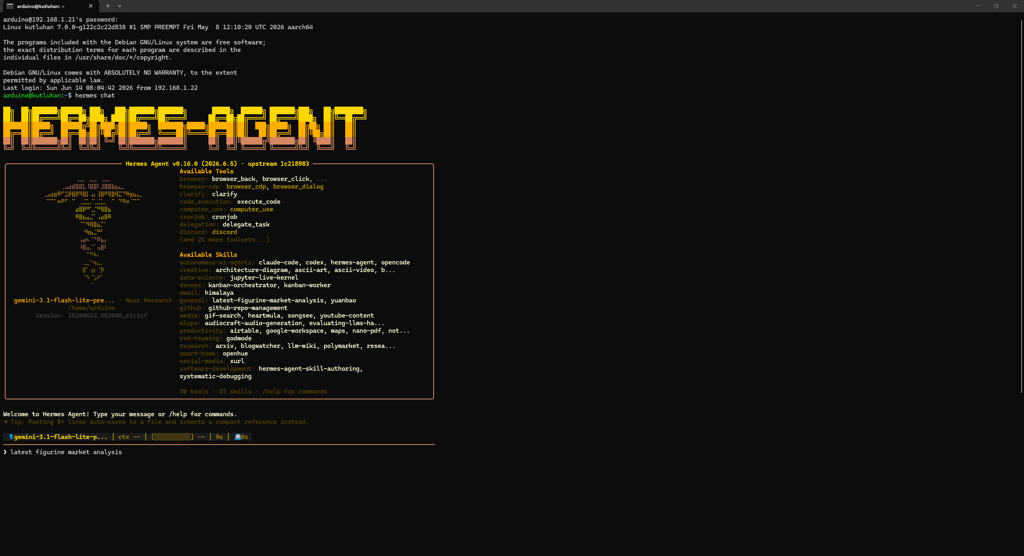The width and height of the screenshot is (1024, 556).
Task: Close the arduino@kutluhan tab with its X
Action: coord(91,6)
